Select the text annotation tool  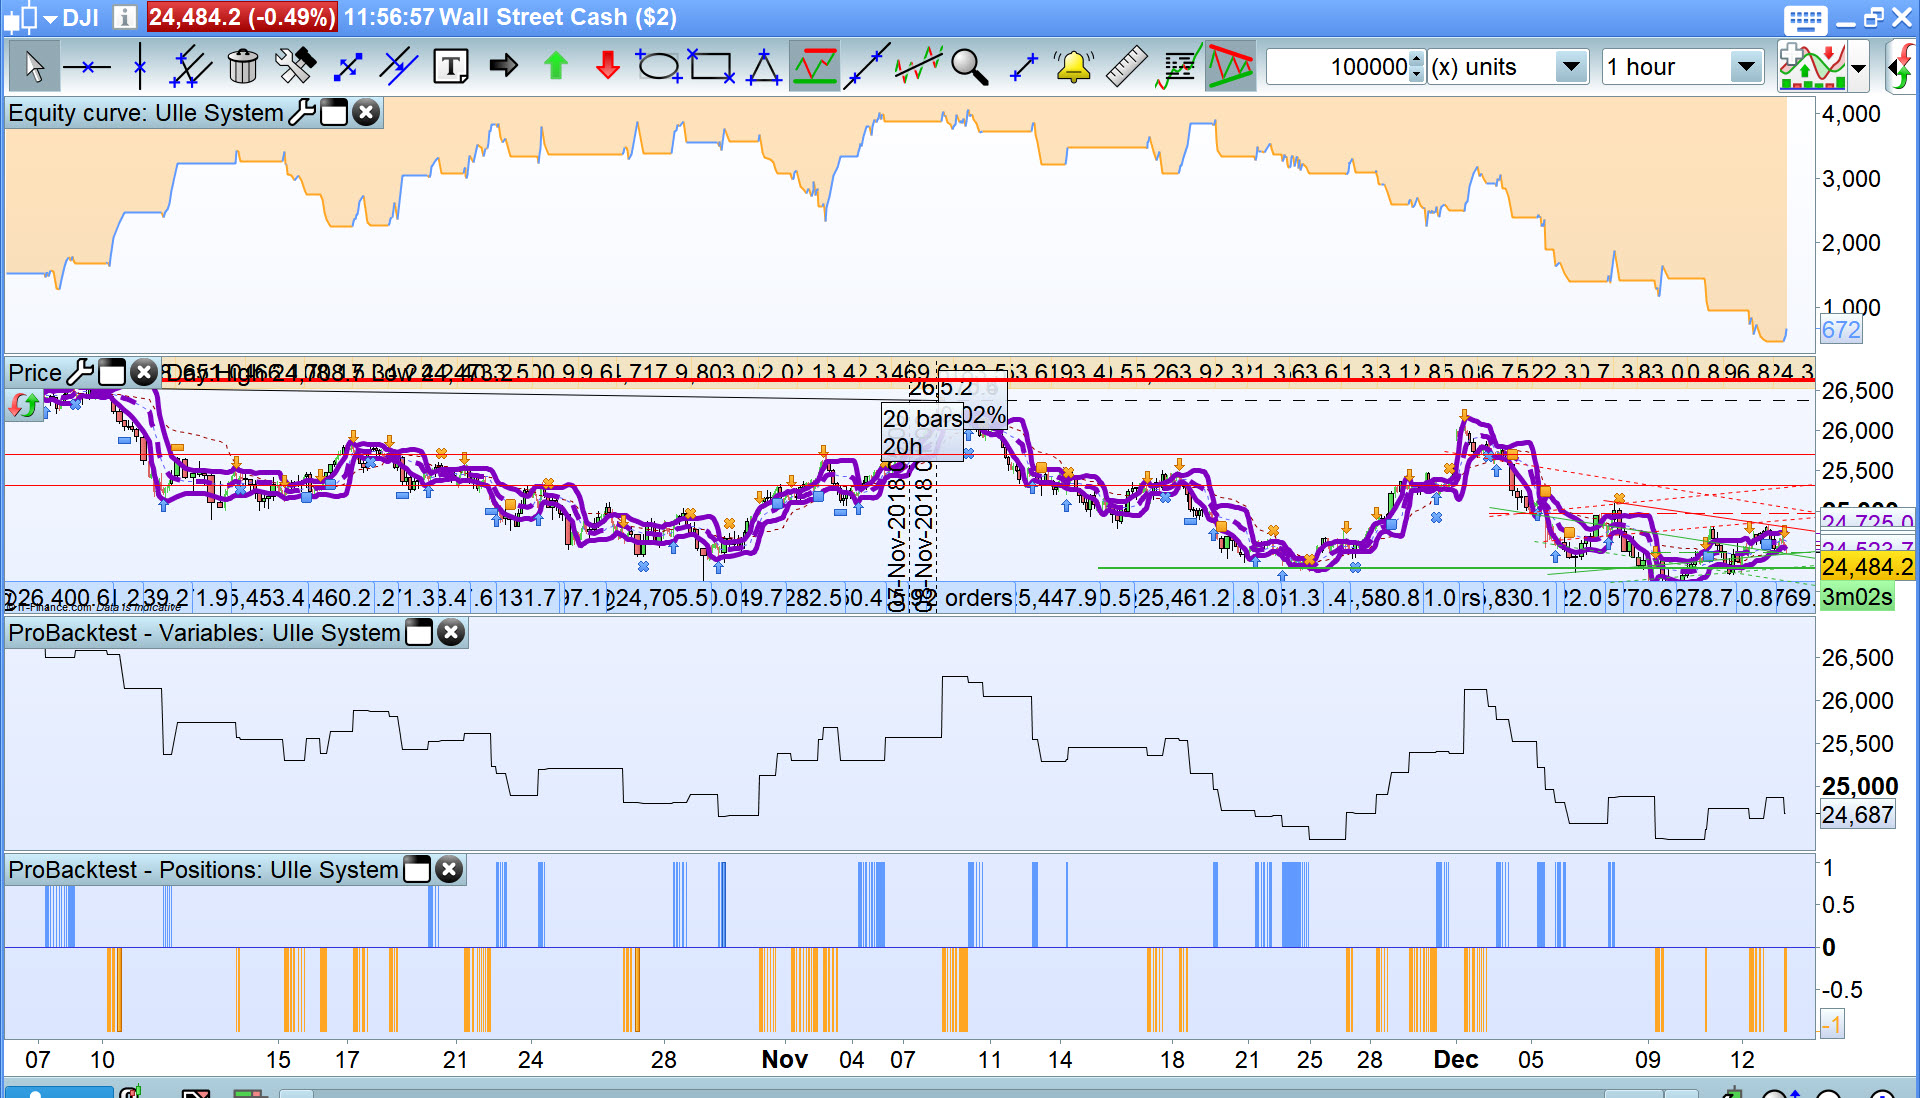(x=451, y=67)
